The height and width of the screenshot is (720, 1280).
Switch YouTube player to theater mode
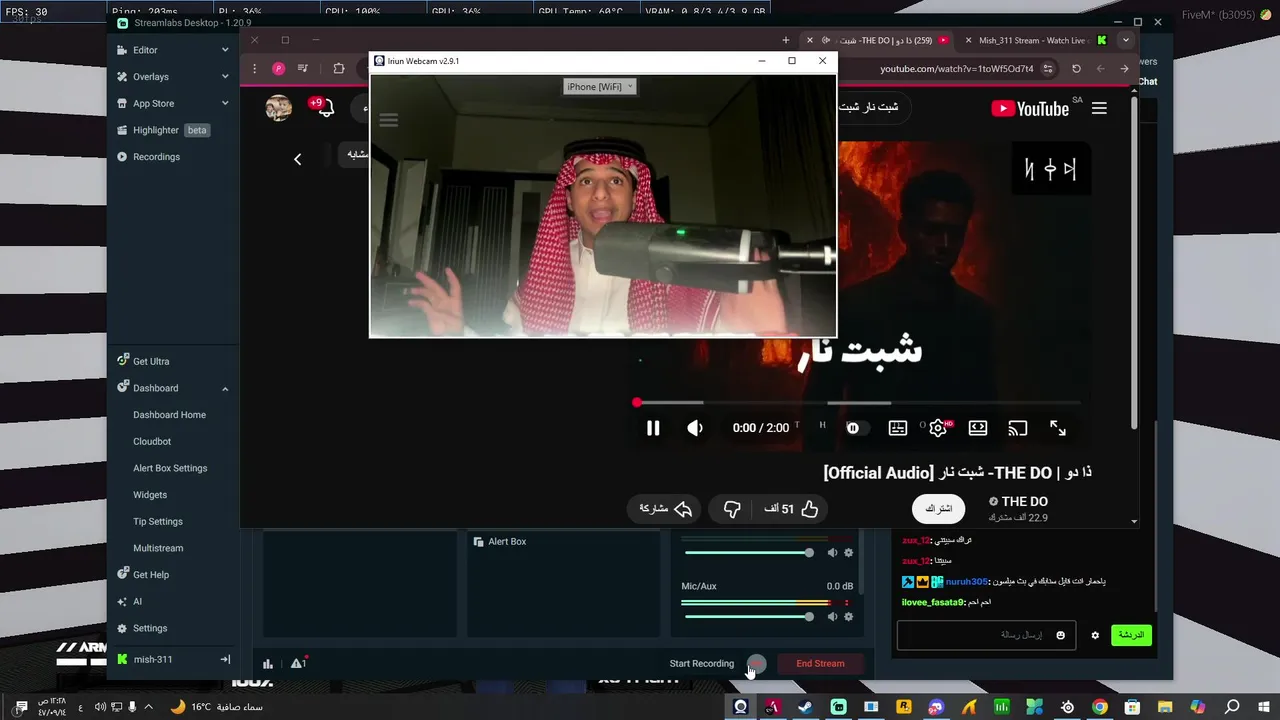click(x=978, y=428)
